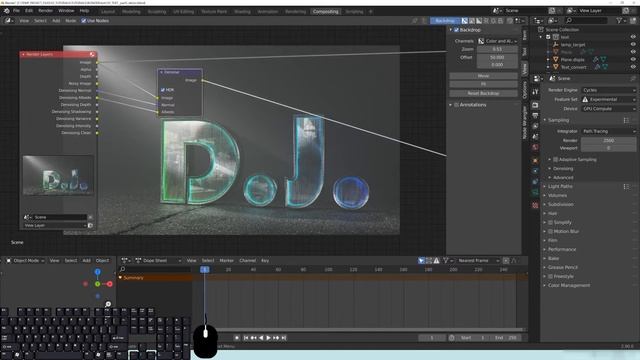The image size is (640, 360).
Task: Open the Integrator Path Tracing dropdown
Action: (x=609, y=131)
